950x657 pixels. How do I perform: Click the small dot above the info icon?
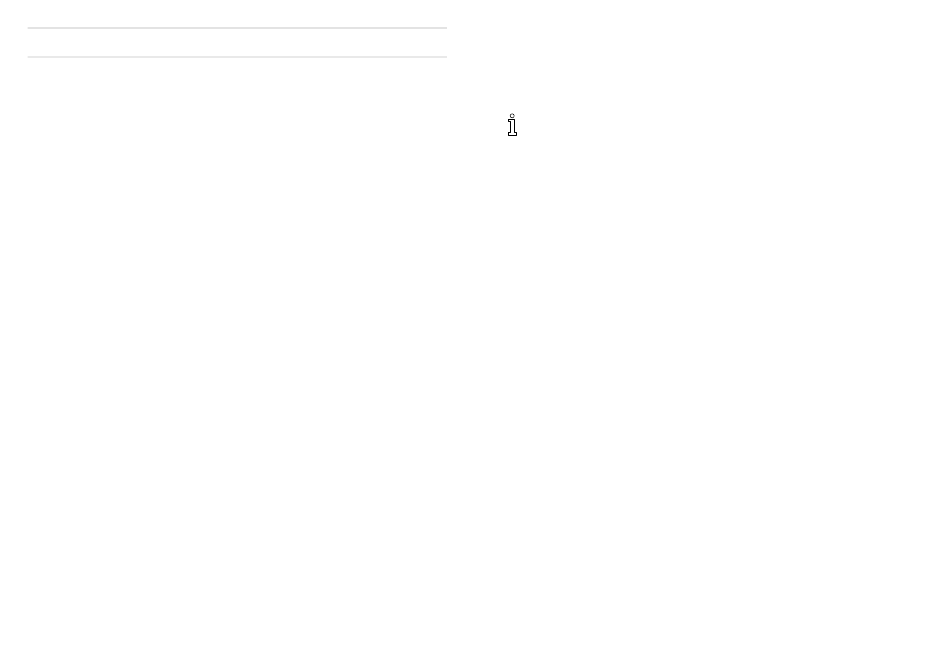(x=513, y=116)
